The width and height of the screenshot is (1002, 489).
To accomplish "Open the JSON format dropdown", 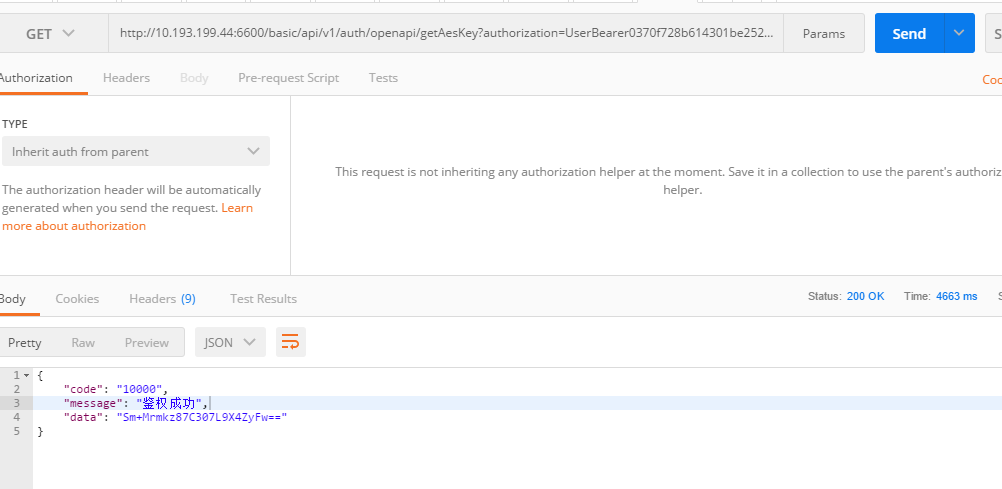I will pyautogui.click(x=230, y=342).
